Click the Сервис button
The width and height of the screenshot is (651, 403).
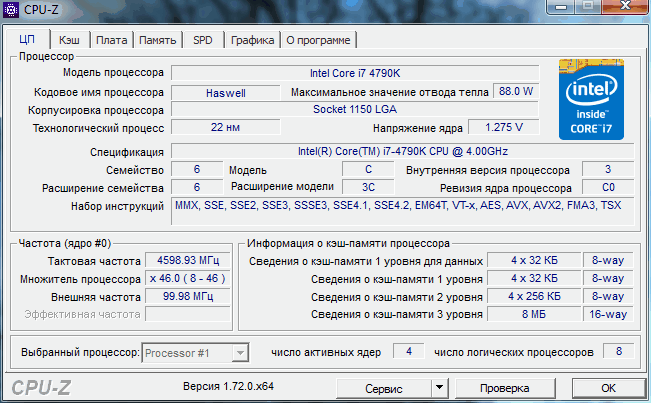[x=384, y=388]
